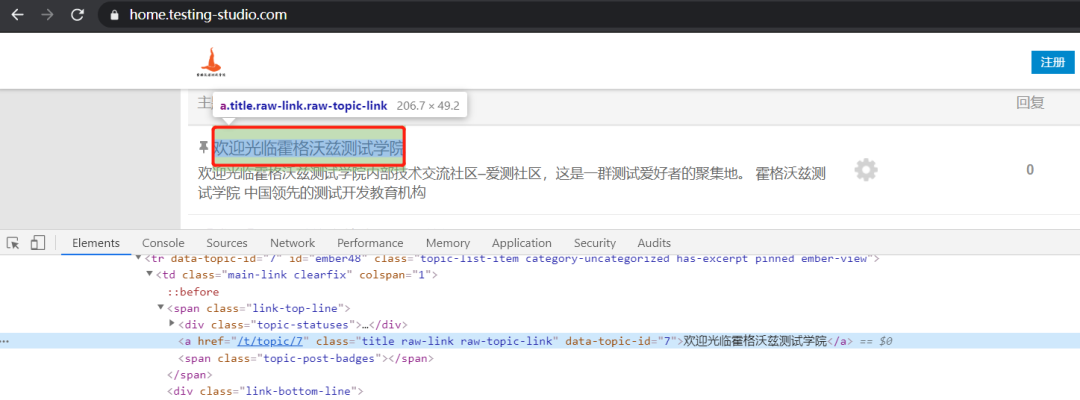Select the ::before pseudo-element row
The height and width of the screenshot is (400, 1080).
[x=194, y=292]
